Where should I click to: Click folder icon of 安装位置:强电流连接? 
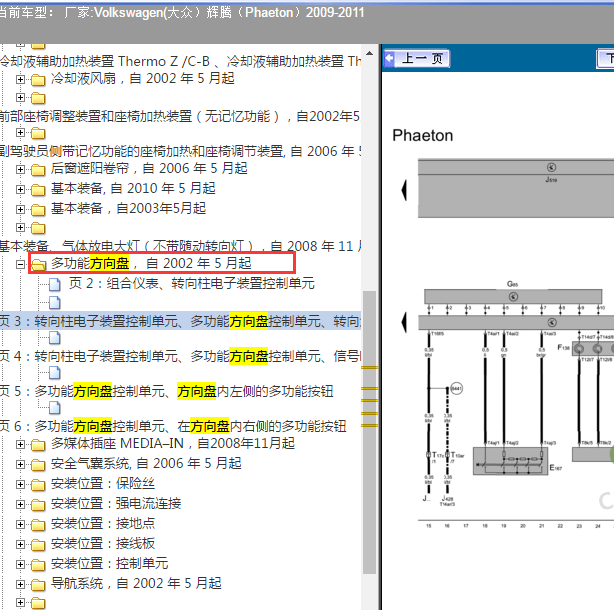[38, 505]
